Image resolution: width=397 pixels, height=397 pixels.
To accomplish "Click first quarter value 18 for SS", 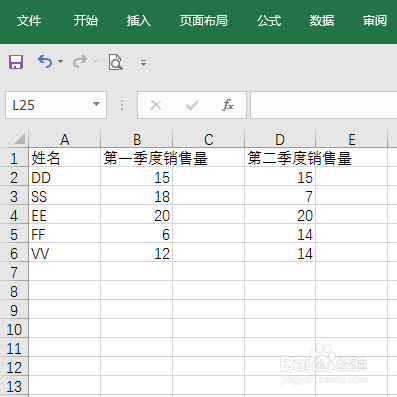I will [x=137, y=196].
